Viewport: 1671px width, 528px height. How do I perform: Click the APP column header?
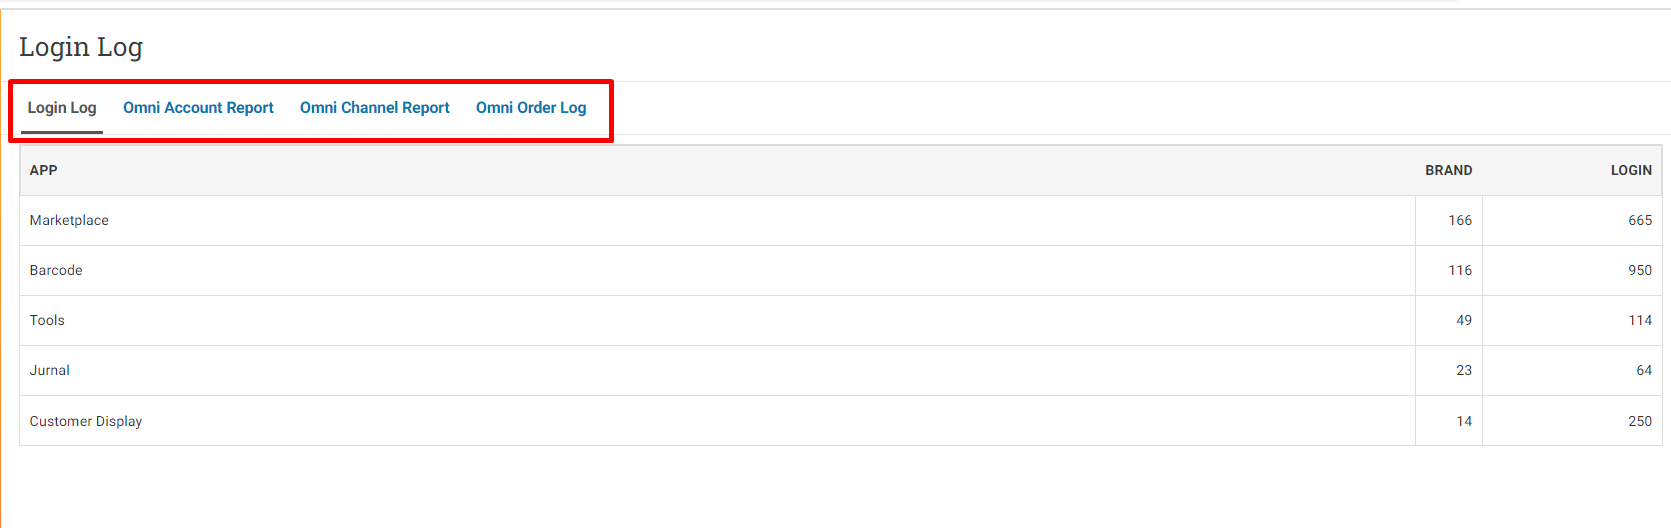coord(43,170)
